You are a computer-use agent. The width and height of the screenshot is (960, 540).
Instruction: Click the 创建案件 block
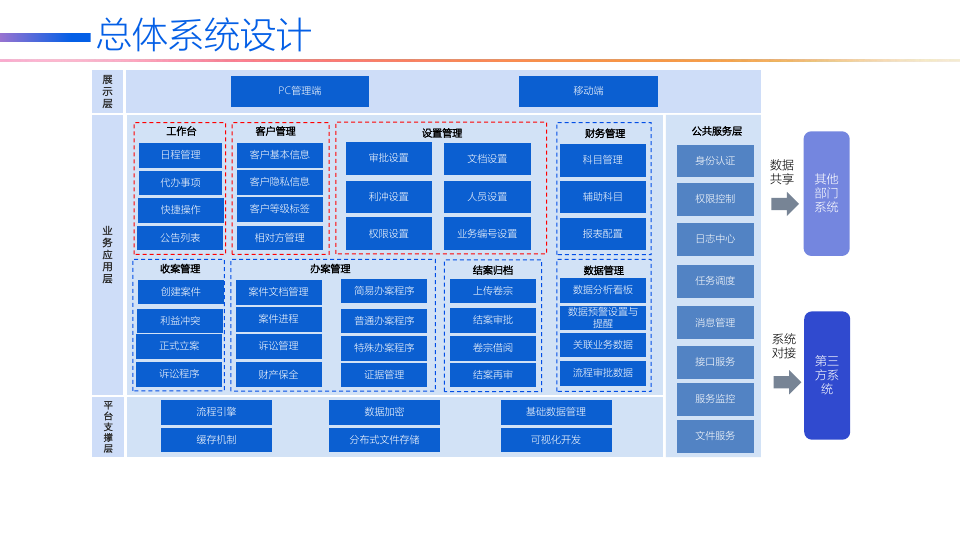coord(180,292)
